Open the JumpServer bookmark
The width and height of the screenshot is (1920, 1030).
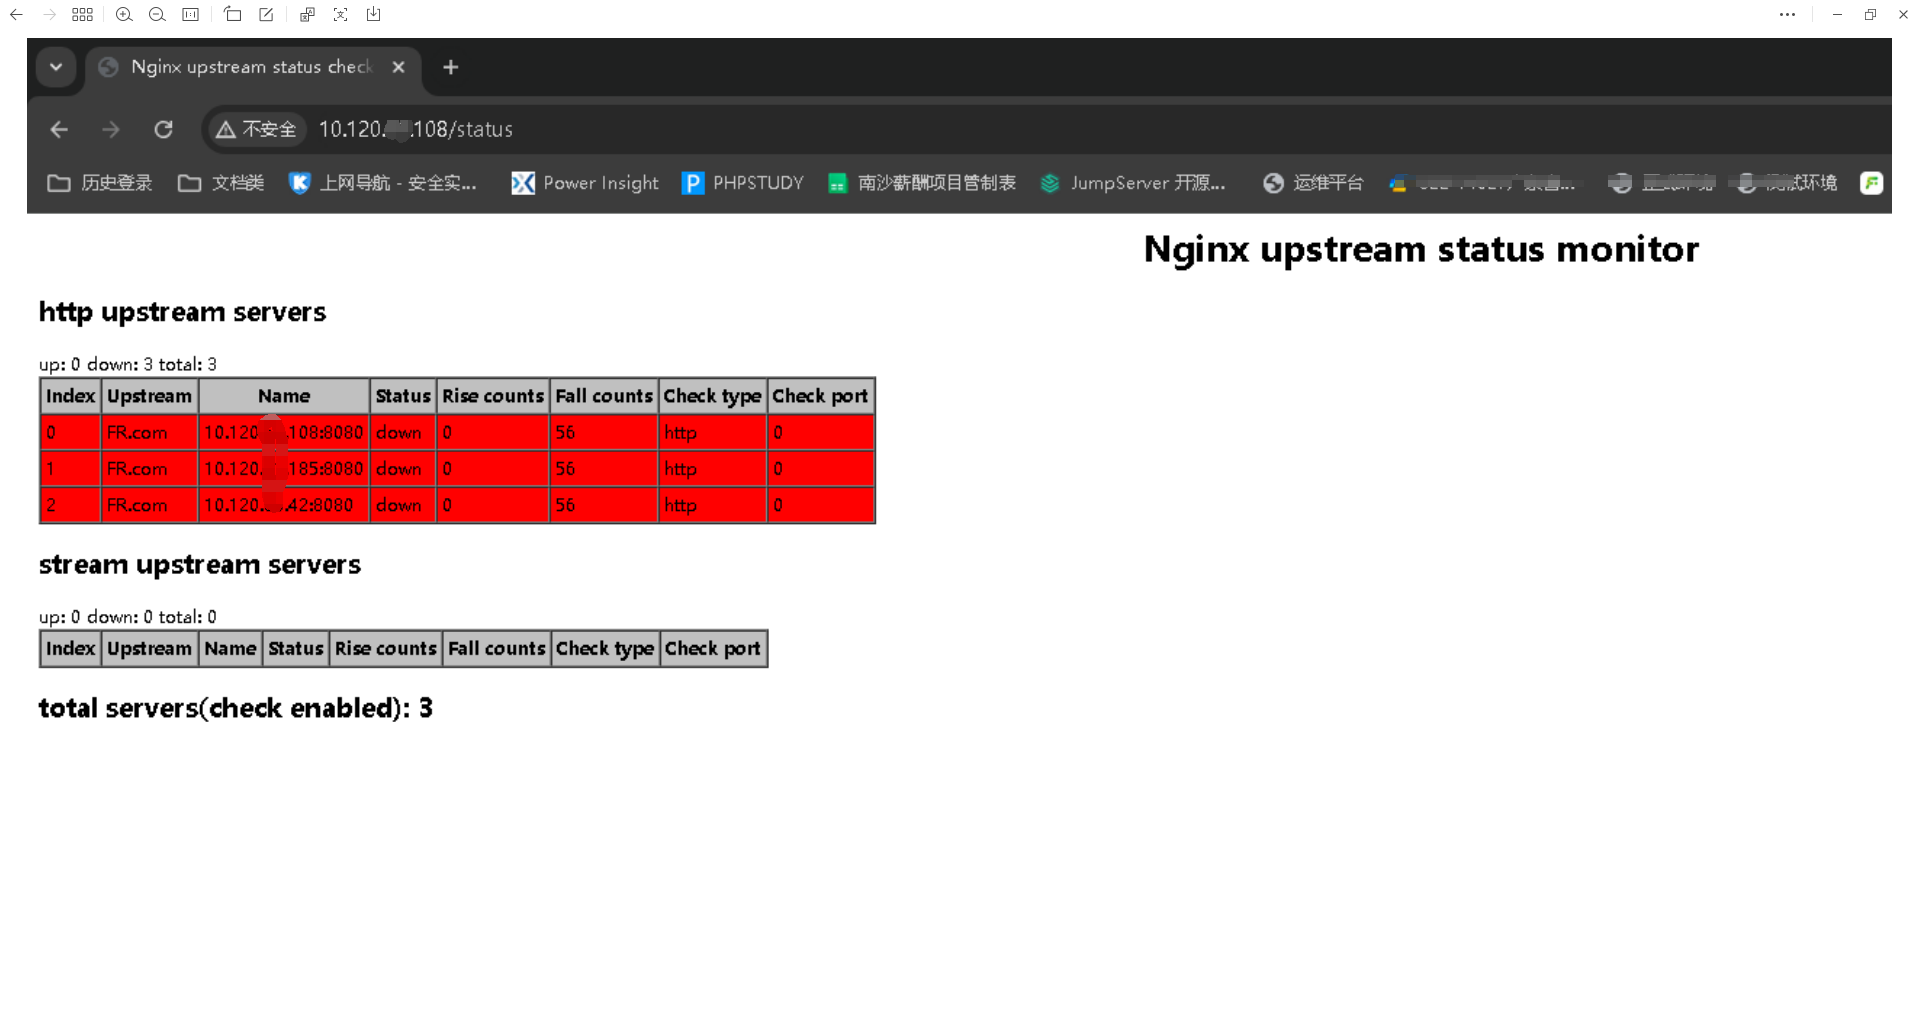tap(1132, 183)
